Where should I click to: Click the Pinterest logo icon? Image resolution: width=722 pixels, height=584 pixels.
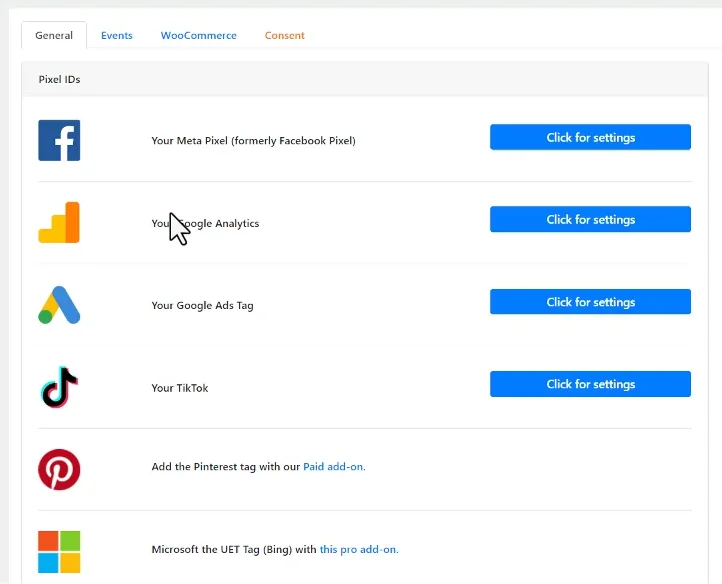click(59, 469)
